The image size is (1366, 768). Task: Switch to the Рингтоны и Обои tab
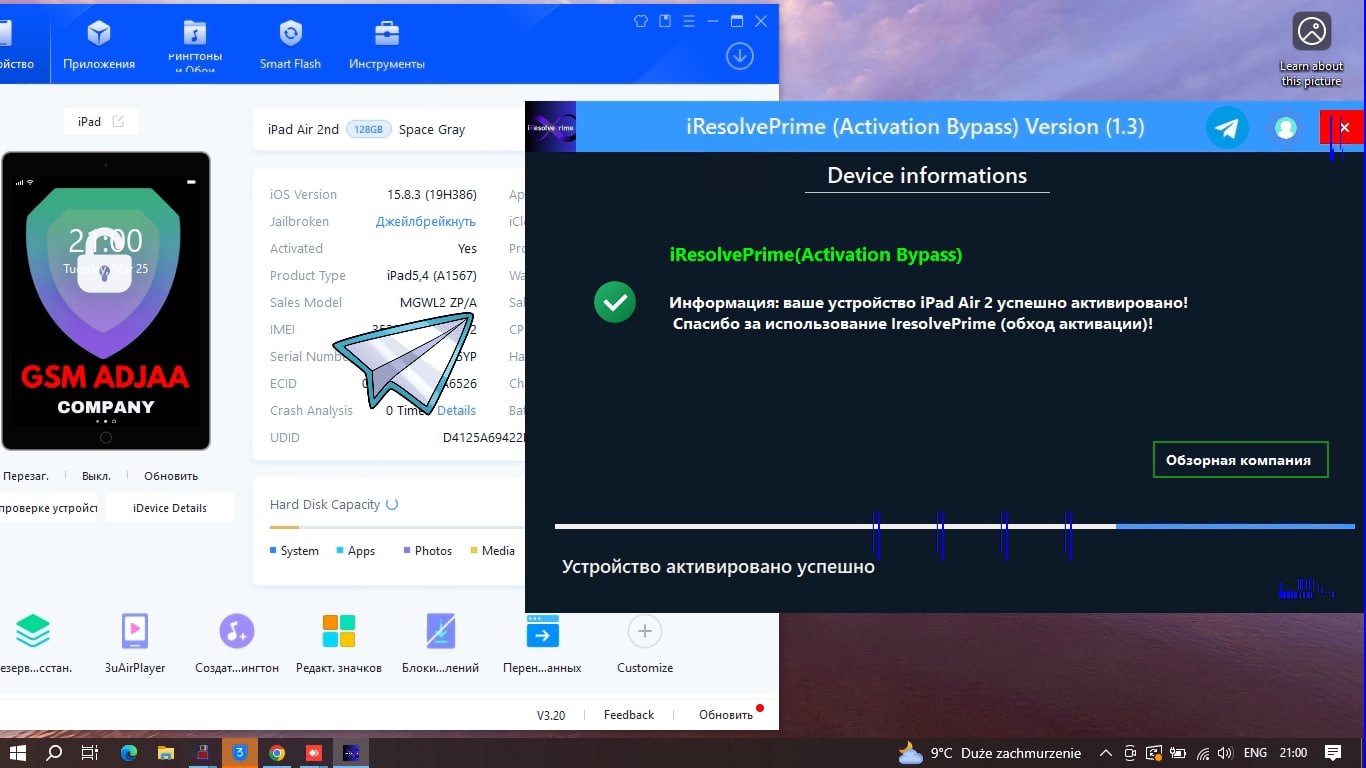coord(195,46)
